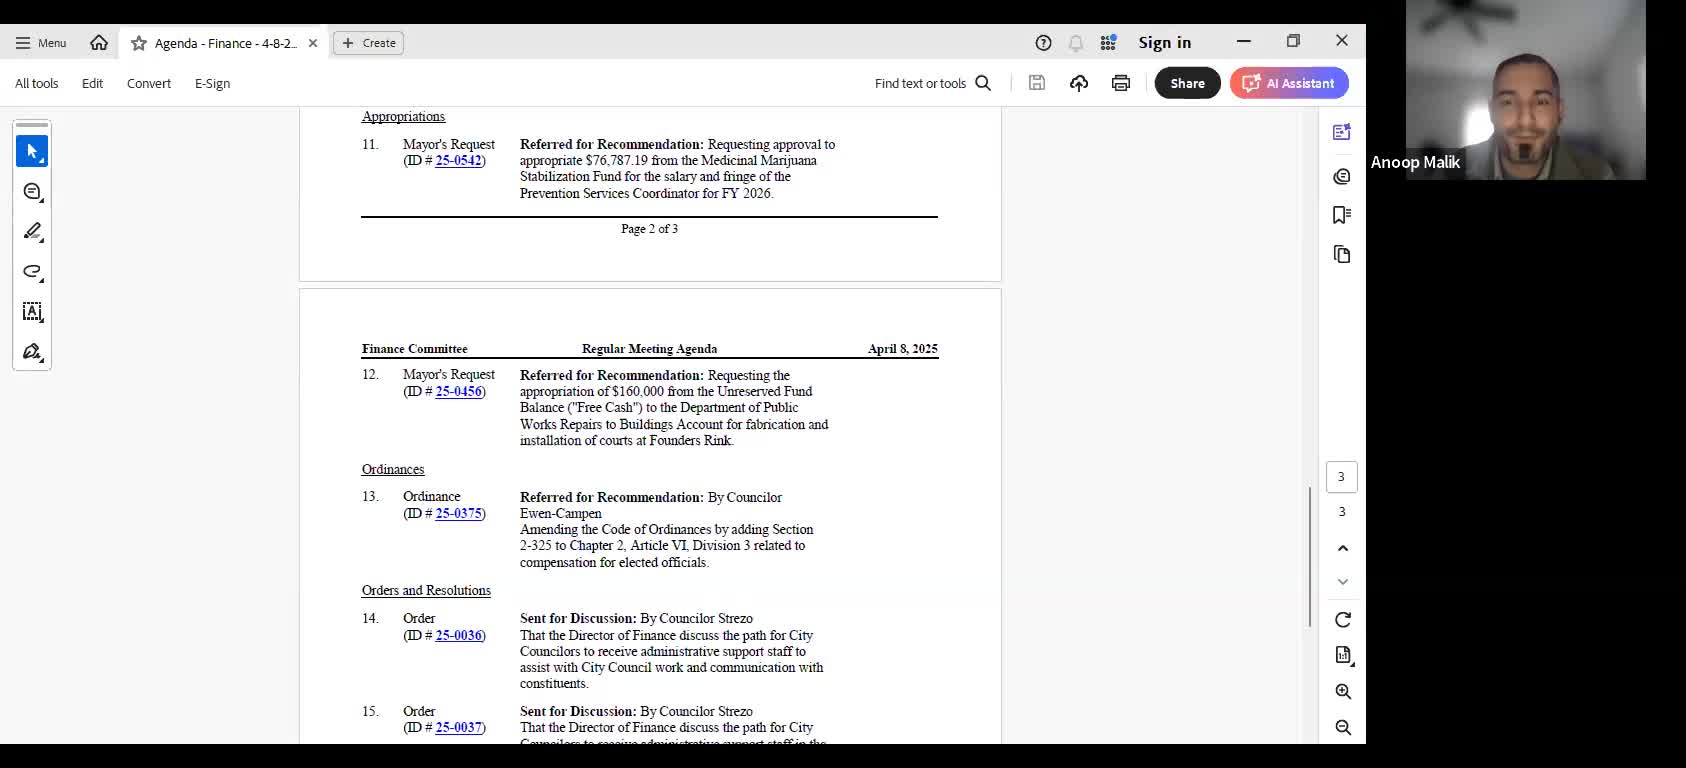Click the Share button
The width and height of the screenshot is (1686, 768).
[1187, 83]
